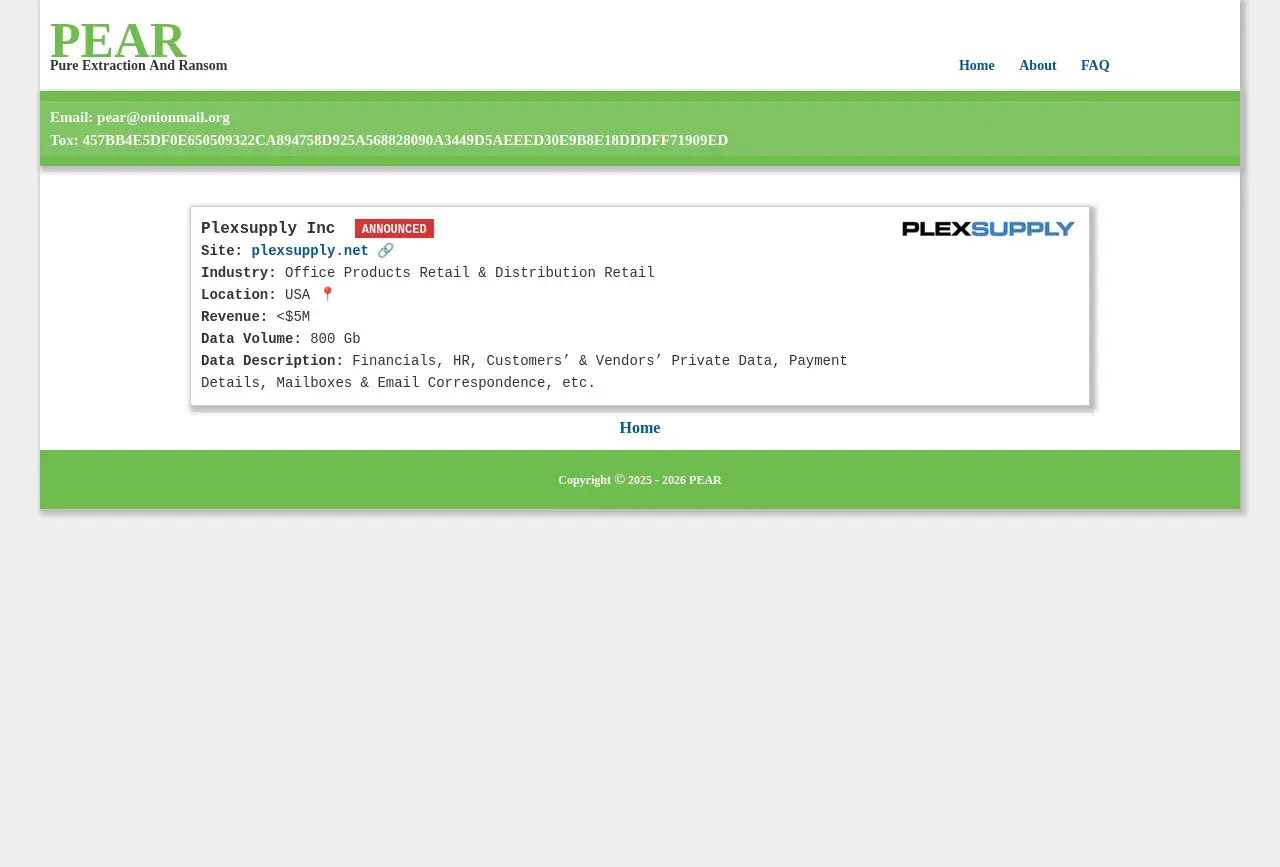Click the location pin icon after USA
Screen dimensions: 1280x867
pyautogui.click(x=327, y=295)
